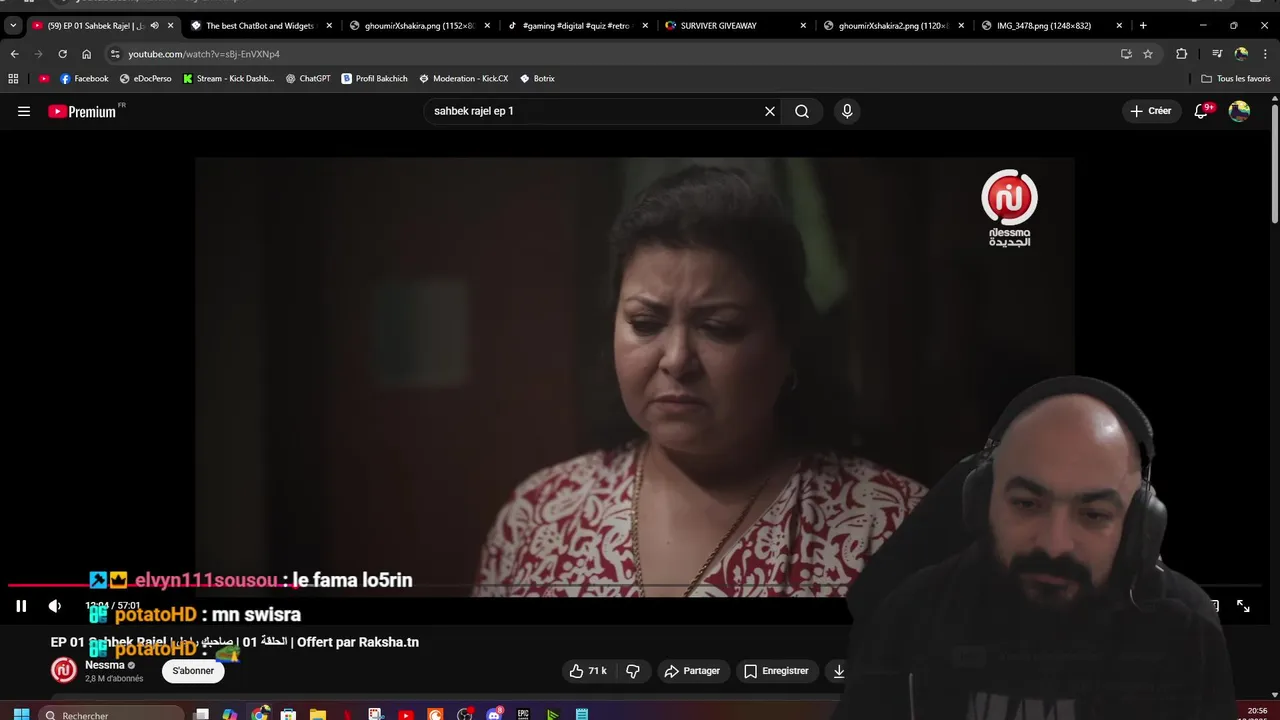This screenshot has width=1280, height=720.
Task: Download the video with arrow icon
Action: pyautogui.click(x=839, y=671)
